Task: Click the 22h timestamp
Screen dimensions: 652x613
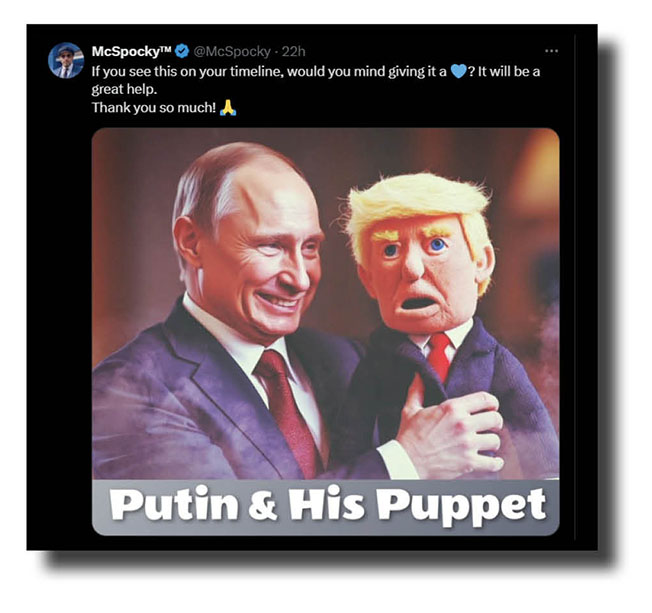Action: tap(293, 52)
